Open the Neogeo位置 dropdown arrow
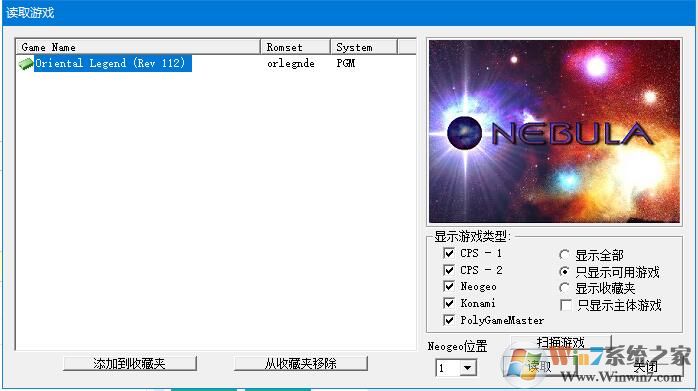Image resolution: width=698 pixels, height=391 pixels. (467, 368)
